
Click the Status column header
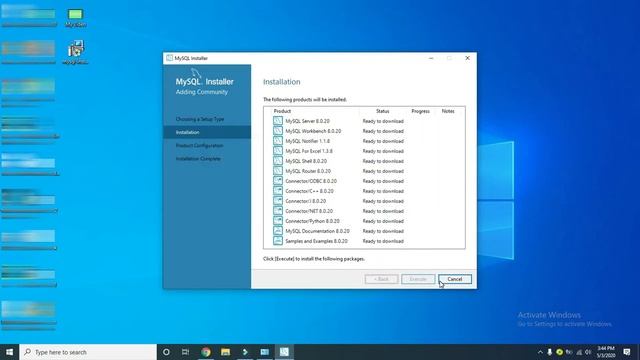tap(382, 111)
